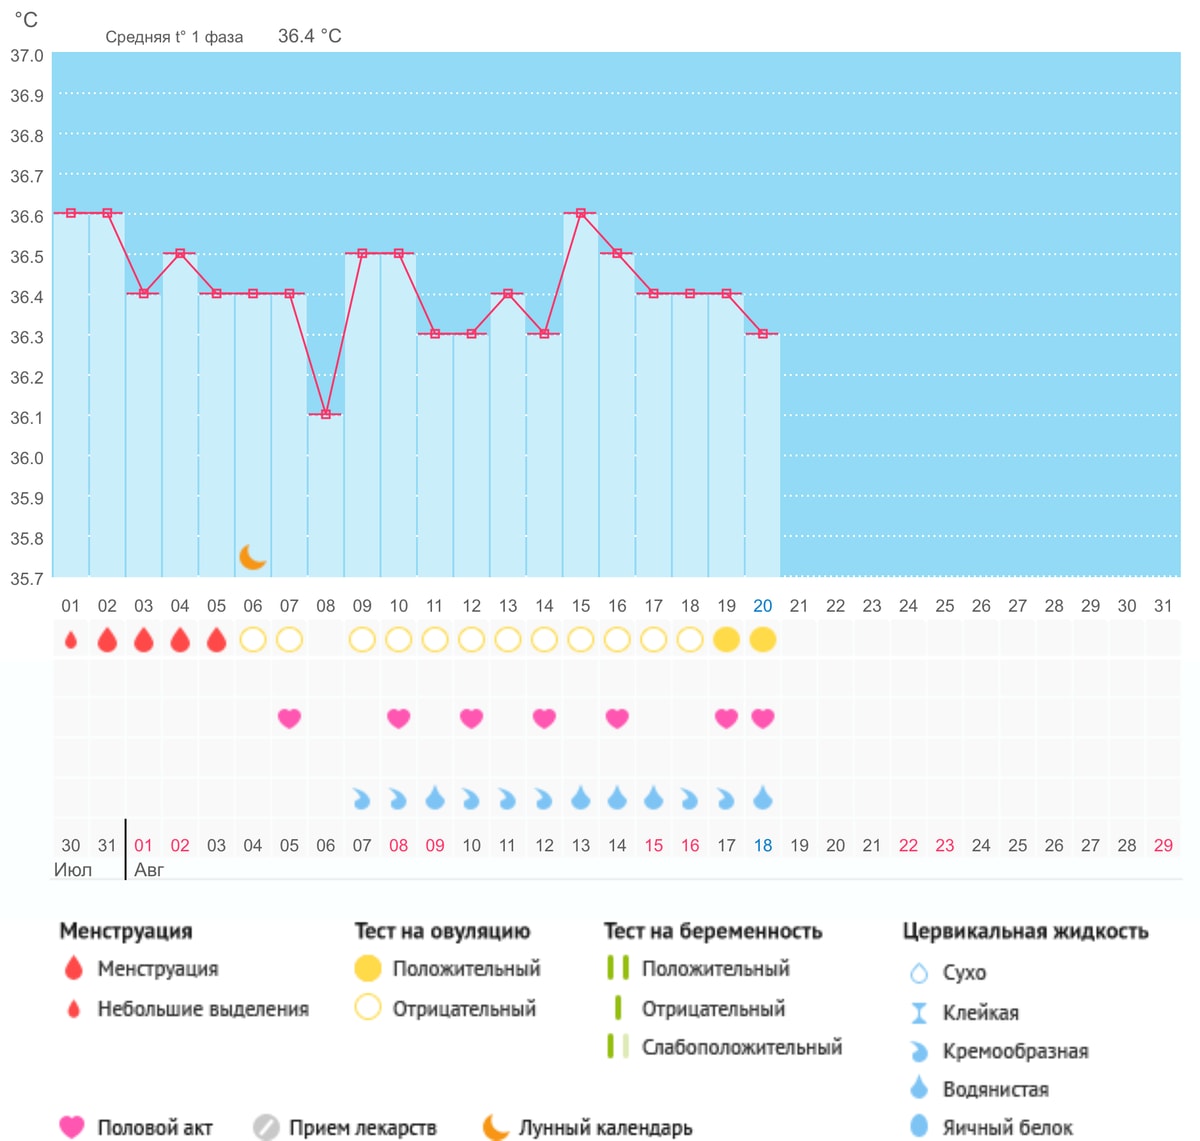Viewport: 1200px width, 1141px height.
Task: Click the Авг month label
Action: pyautogui.click(x=149, y=870)
